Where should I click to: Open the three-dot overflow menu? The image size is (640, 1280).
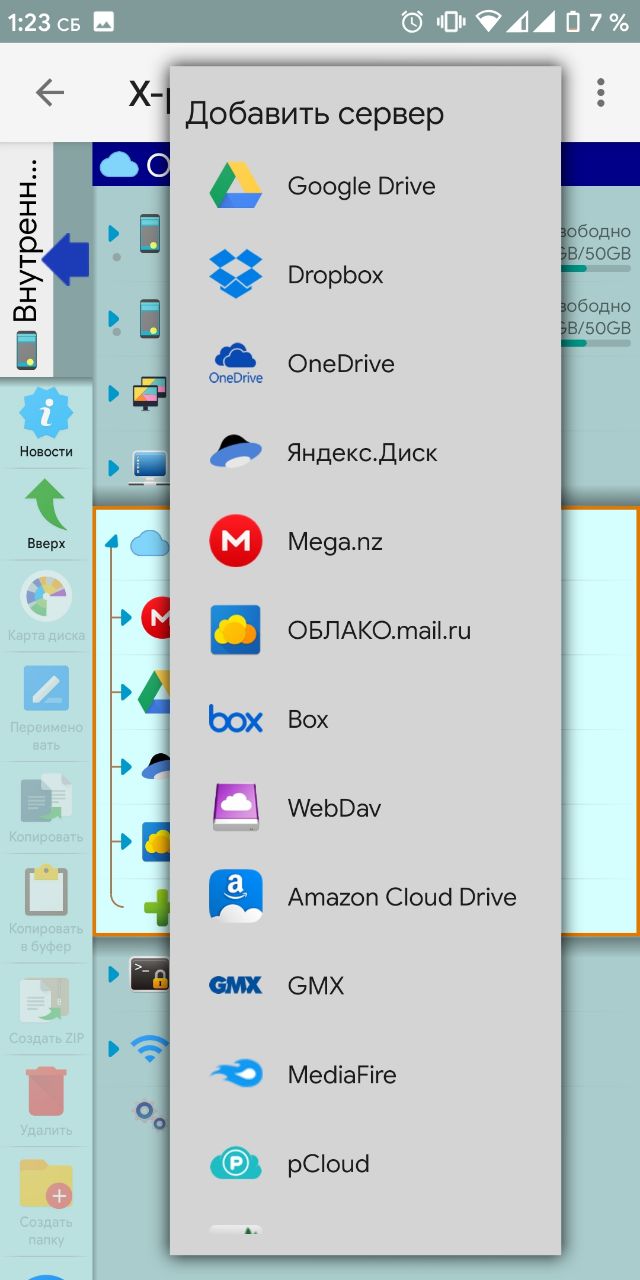pos(601,93)
